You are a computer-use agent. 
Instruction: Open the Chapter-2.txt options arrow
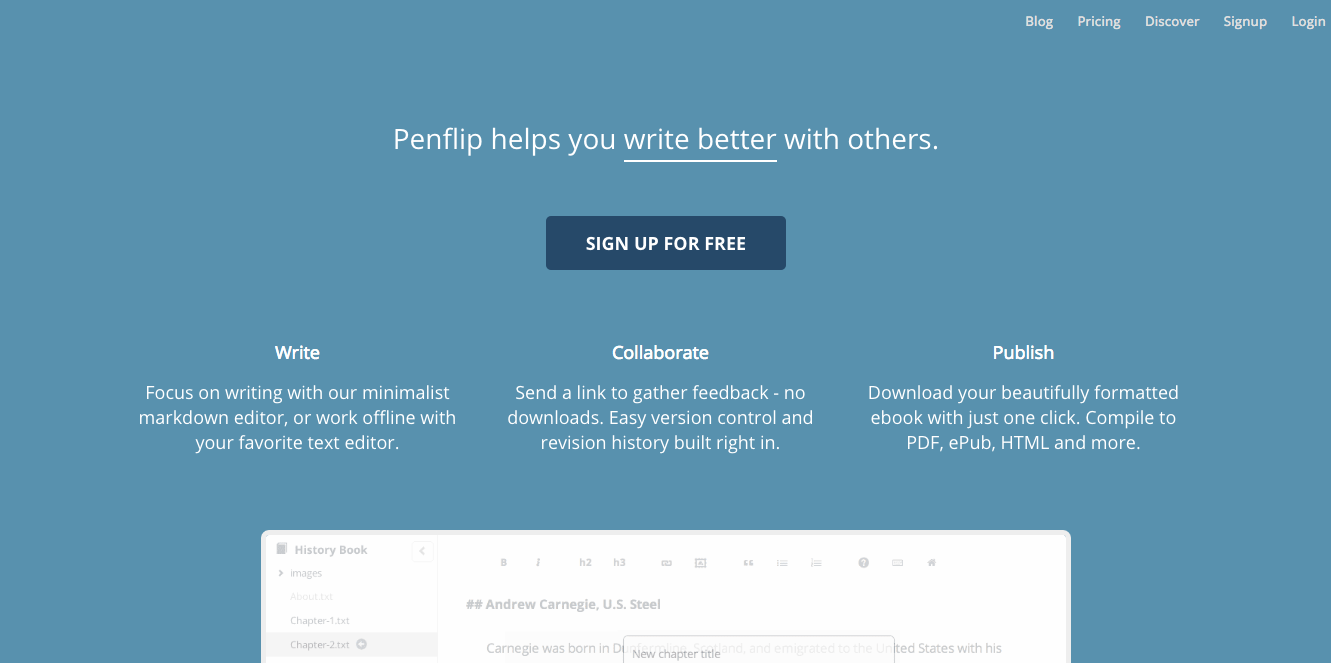[362, 644]
